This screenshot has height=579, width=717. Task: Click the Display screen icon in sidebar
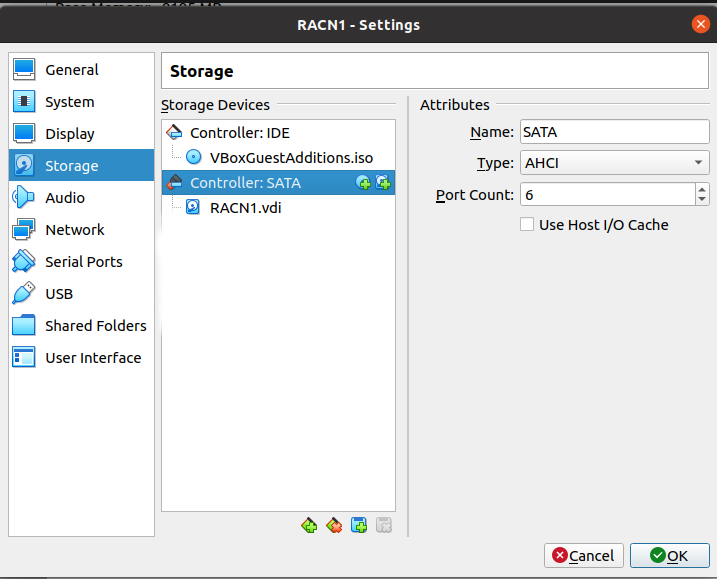tap(24, 134)
